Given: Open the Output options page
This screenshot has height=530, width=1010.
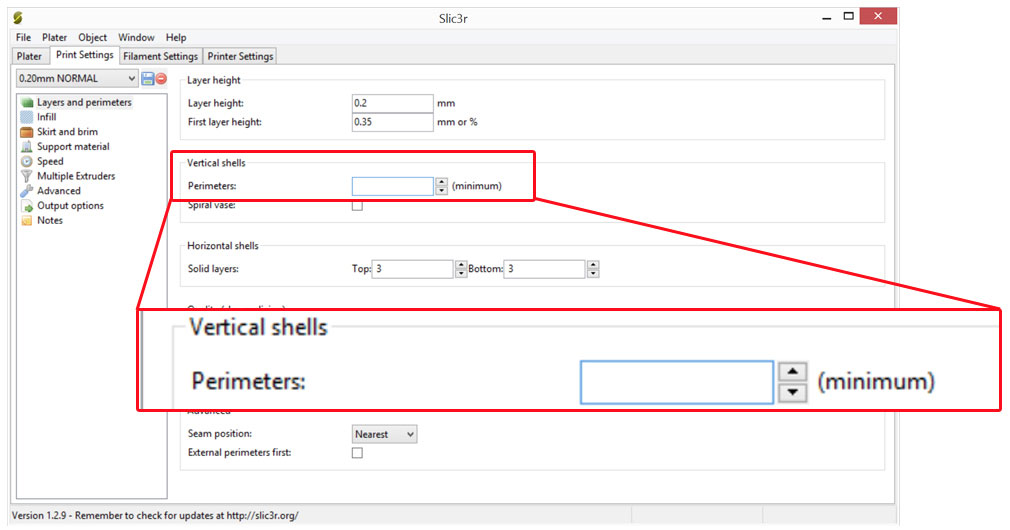Looking at the screenshot, I should pos(70,206).
